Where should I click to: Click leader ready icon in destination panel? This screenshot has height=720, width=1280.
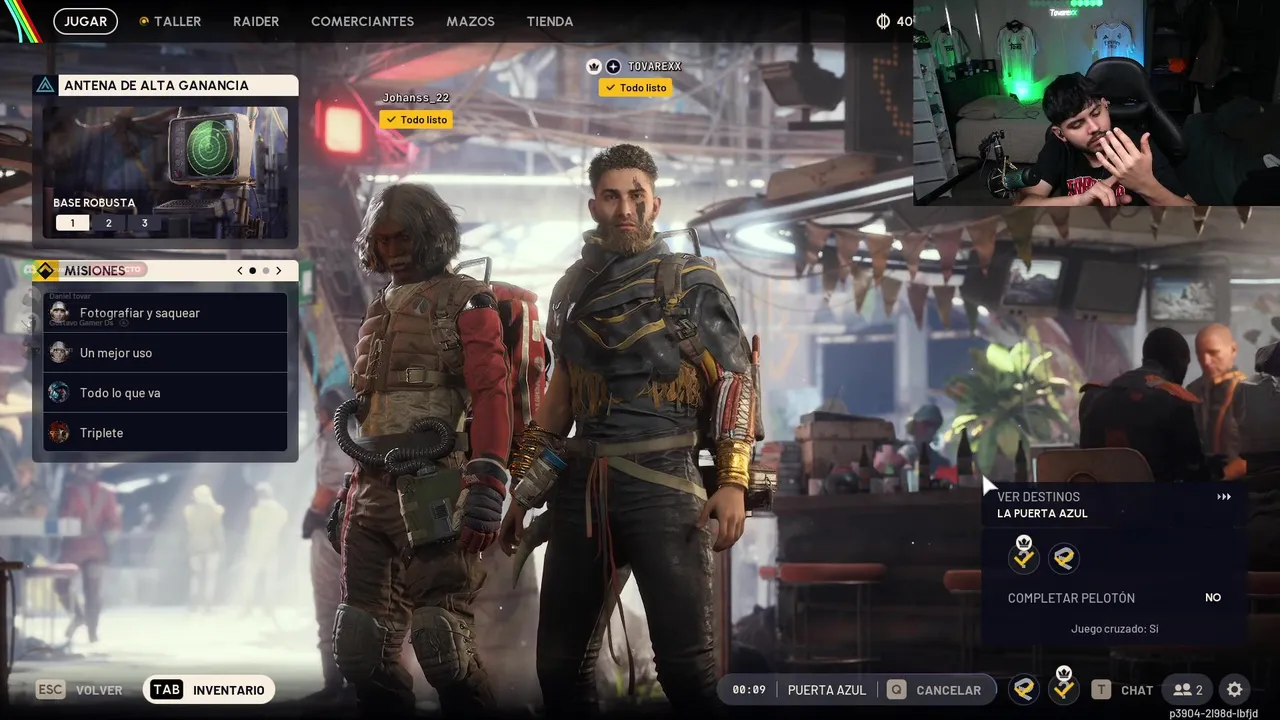click(x=1024, y=555)
